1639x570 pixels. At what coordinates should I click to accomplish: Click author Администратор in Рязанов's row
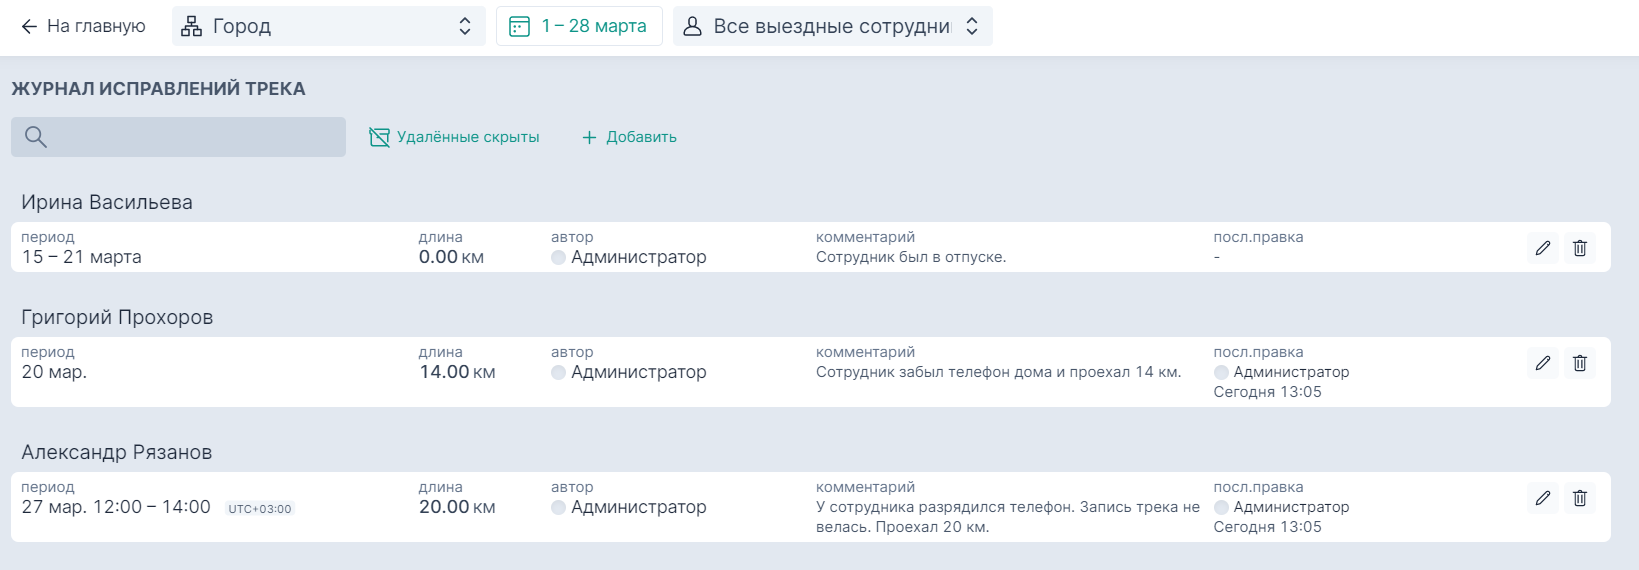629,507
